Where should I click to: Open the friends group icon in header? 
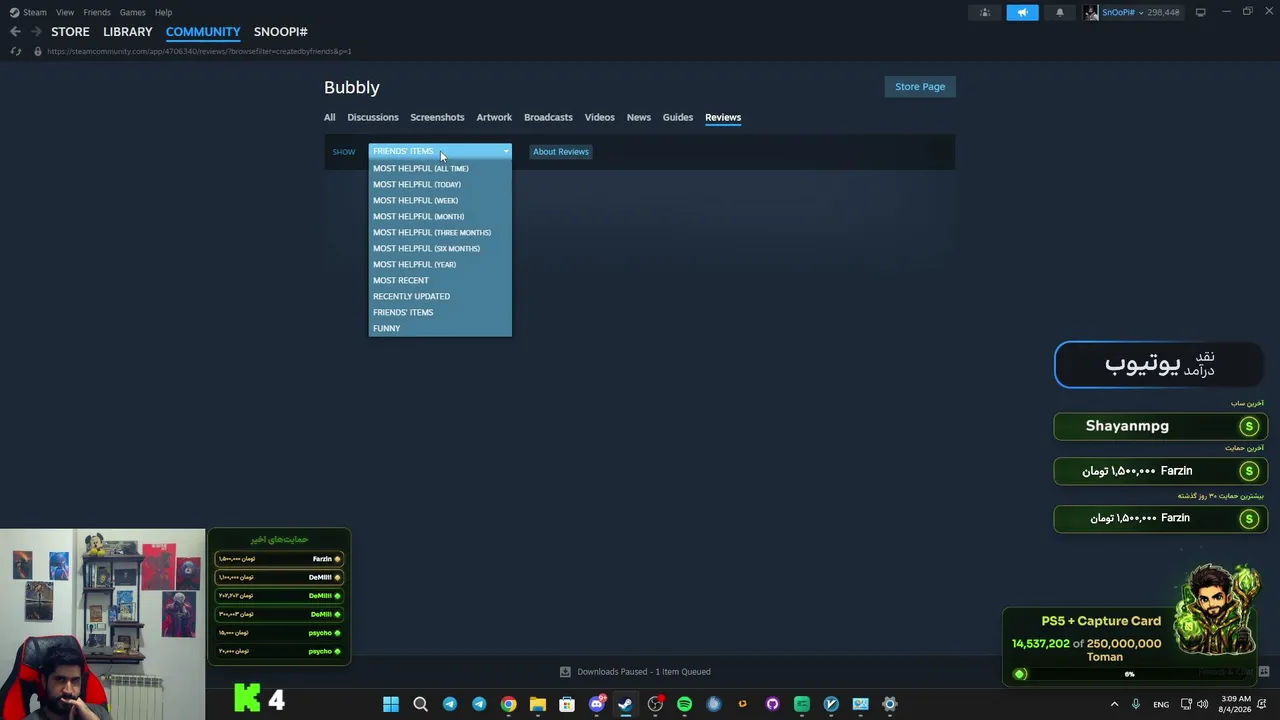985,13
